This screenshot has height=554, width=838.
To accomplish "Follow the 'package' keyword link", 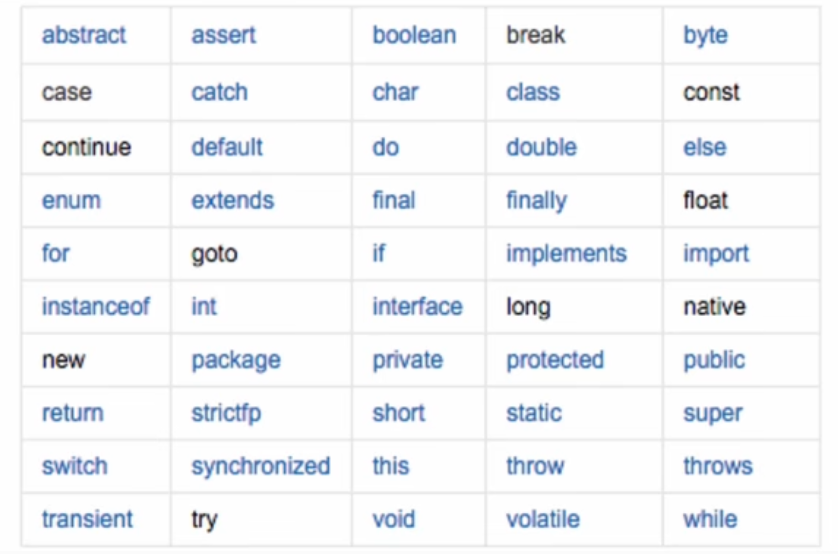I will 236,361.
